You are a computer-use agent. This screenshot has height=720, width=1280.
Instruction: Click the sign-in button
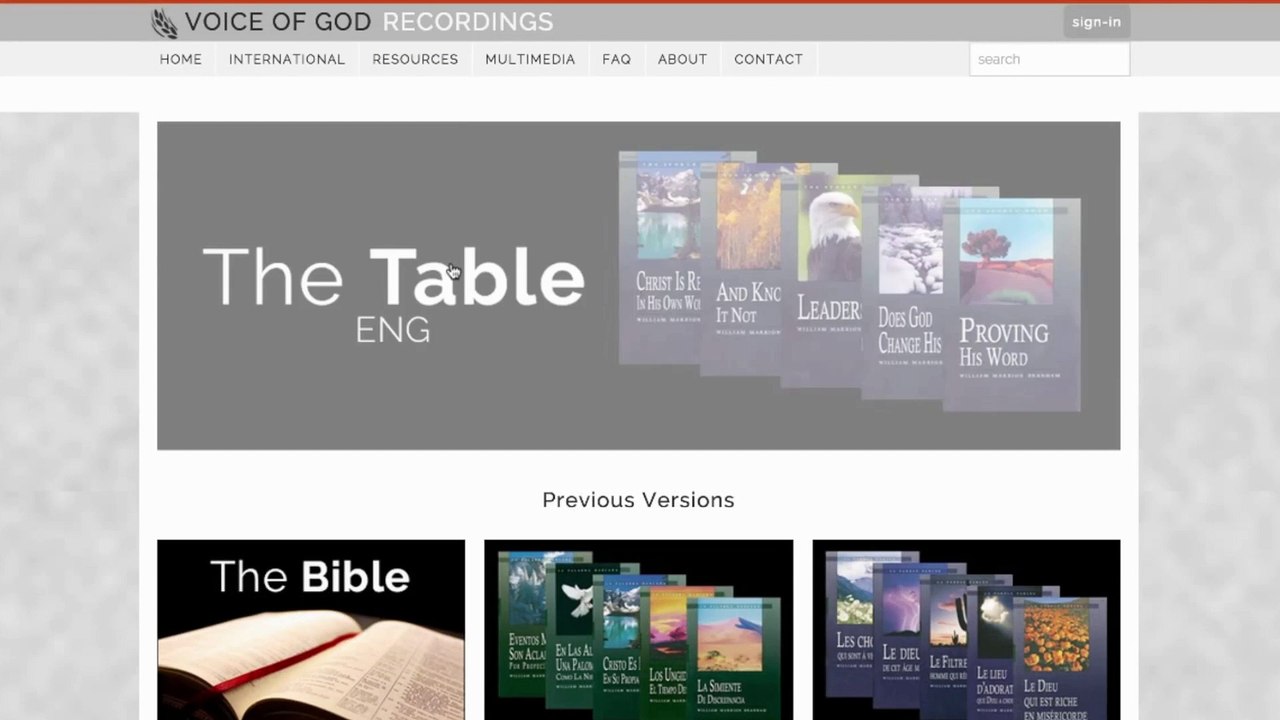[1096, 22]
